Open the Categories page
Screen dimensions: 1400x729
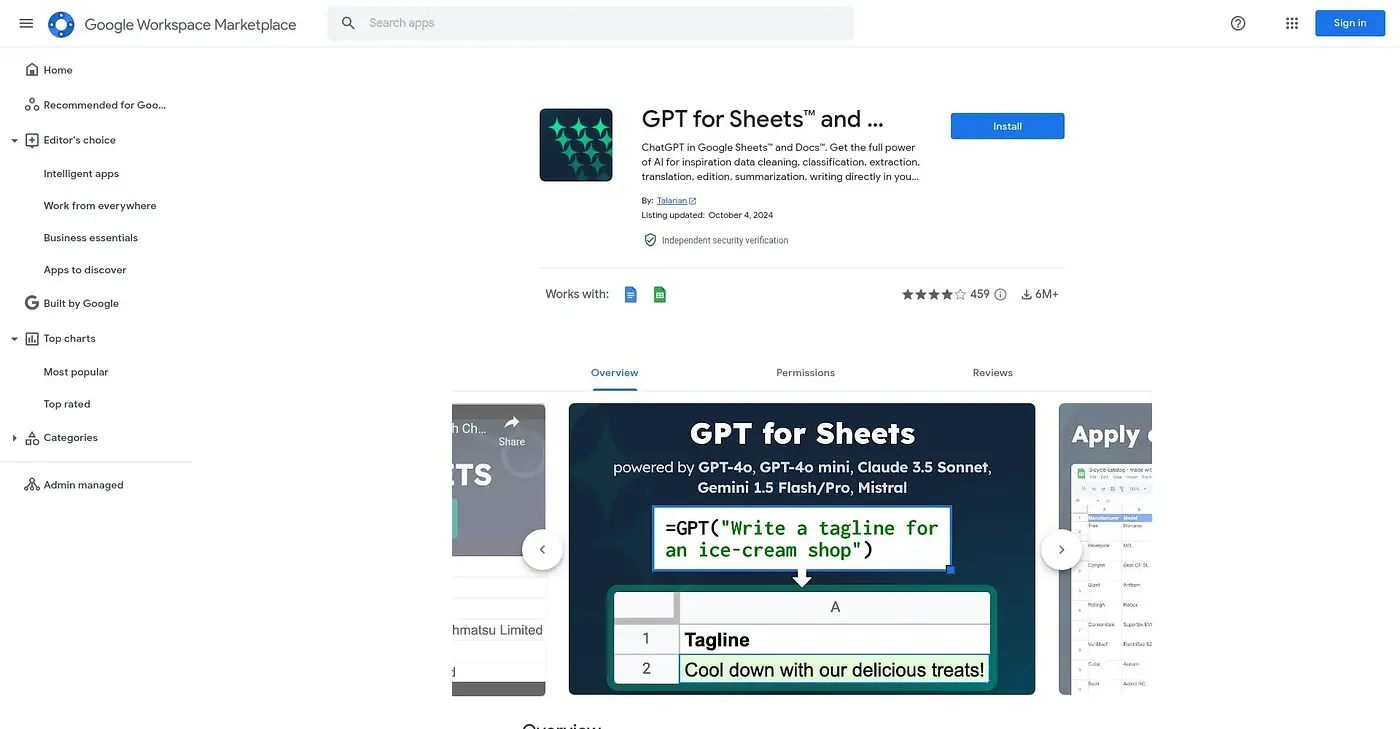(70, 437)
